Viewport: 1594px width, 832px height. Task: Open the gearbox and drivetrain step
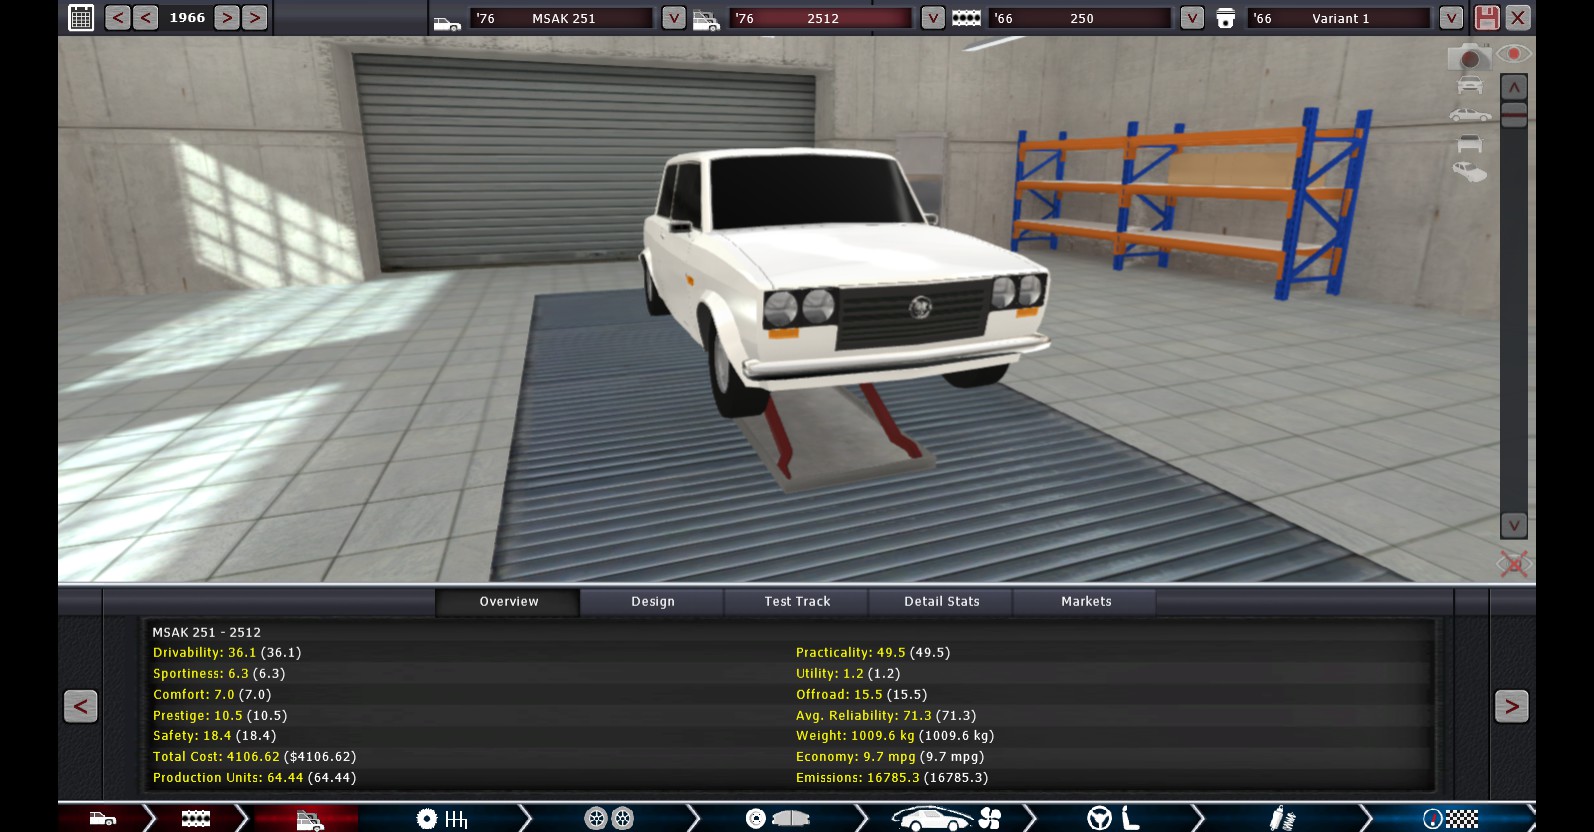coord(442,819)
